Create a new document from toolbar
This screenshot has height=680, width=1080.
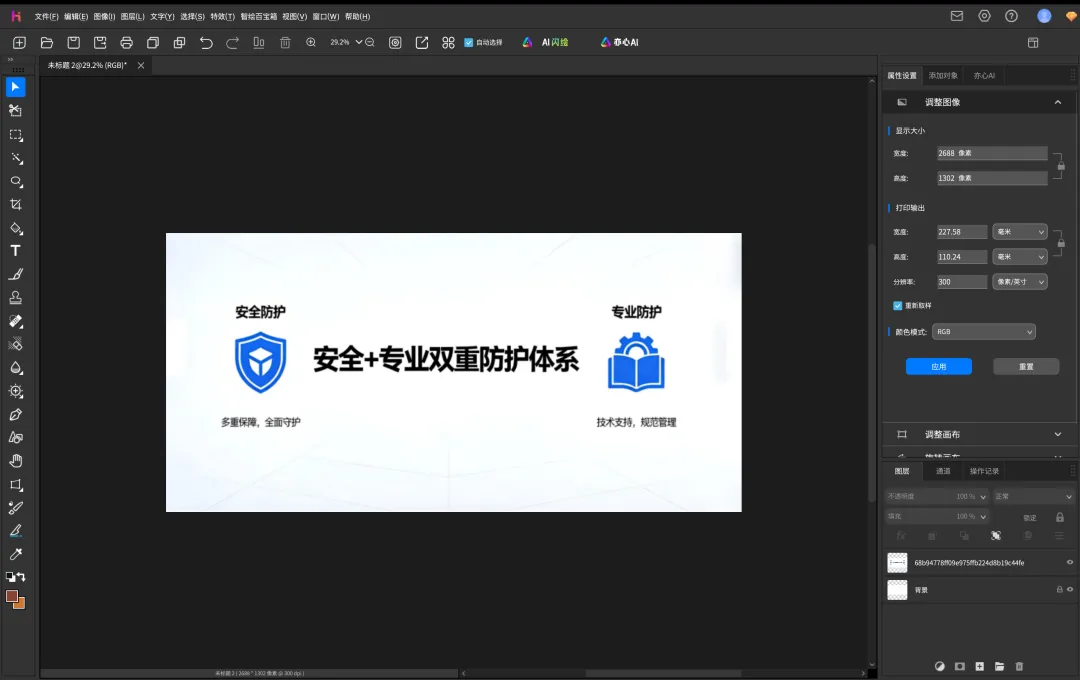pos(19,43)
